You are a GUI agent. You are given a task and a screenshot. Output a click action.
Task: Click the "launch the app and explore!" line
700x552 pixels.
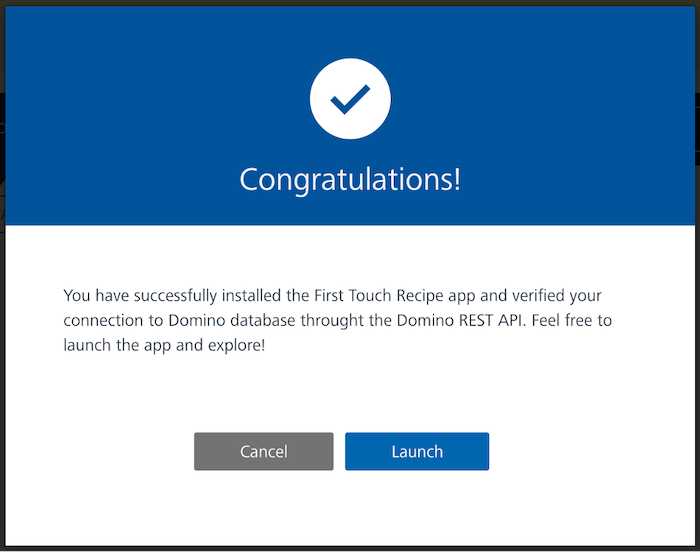click(x=164, y=345)
